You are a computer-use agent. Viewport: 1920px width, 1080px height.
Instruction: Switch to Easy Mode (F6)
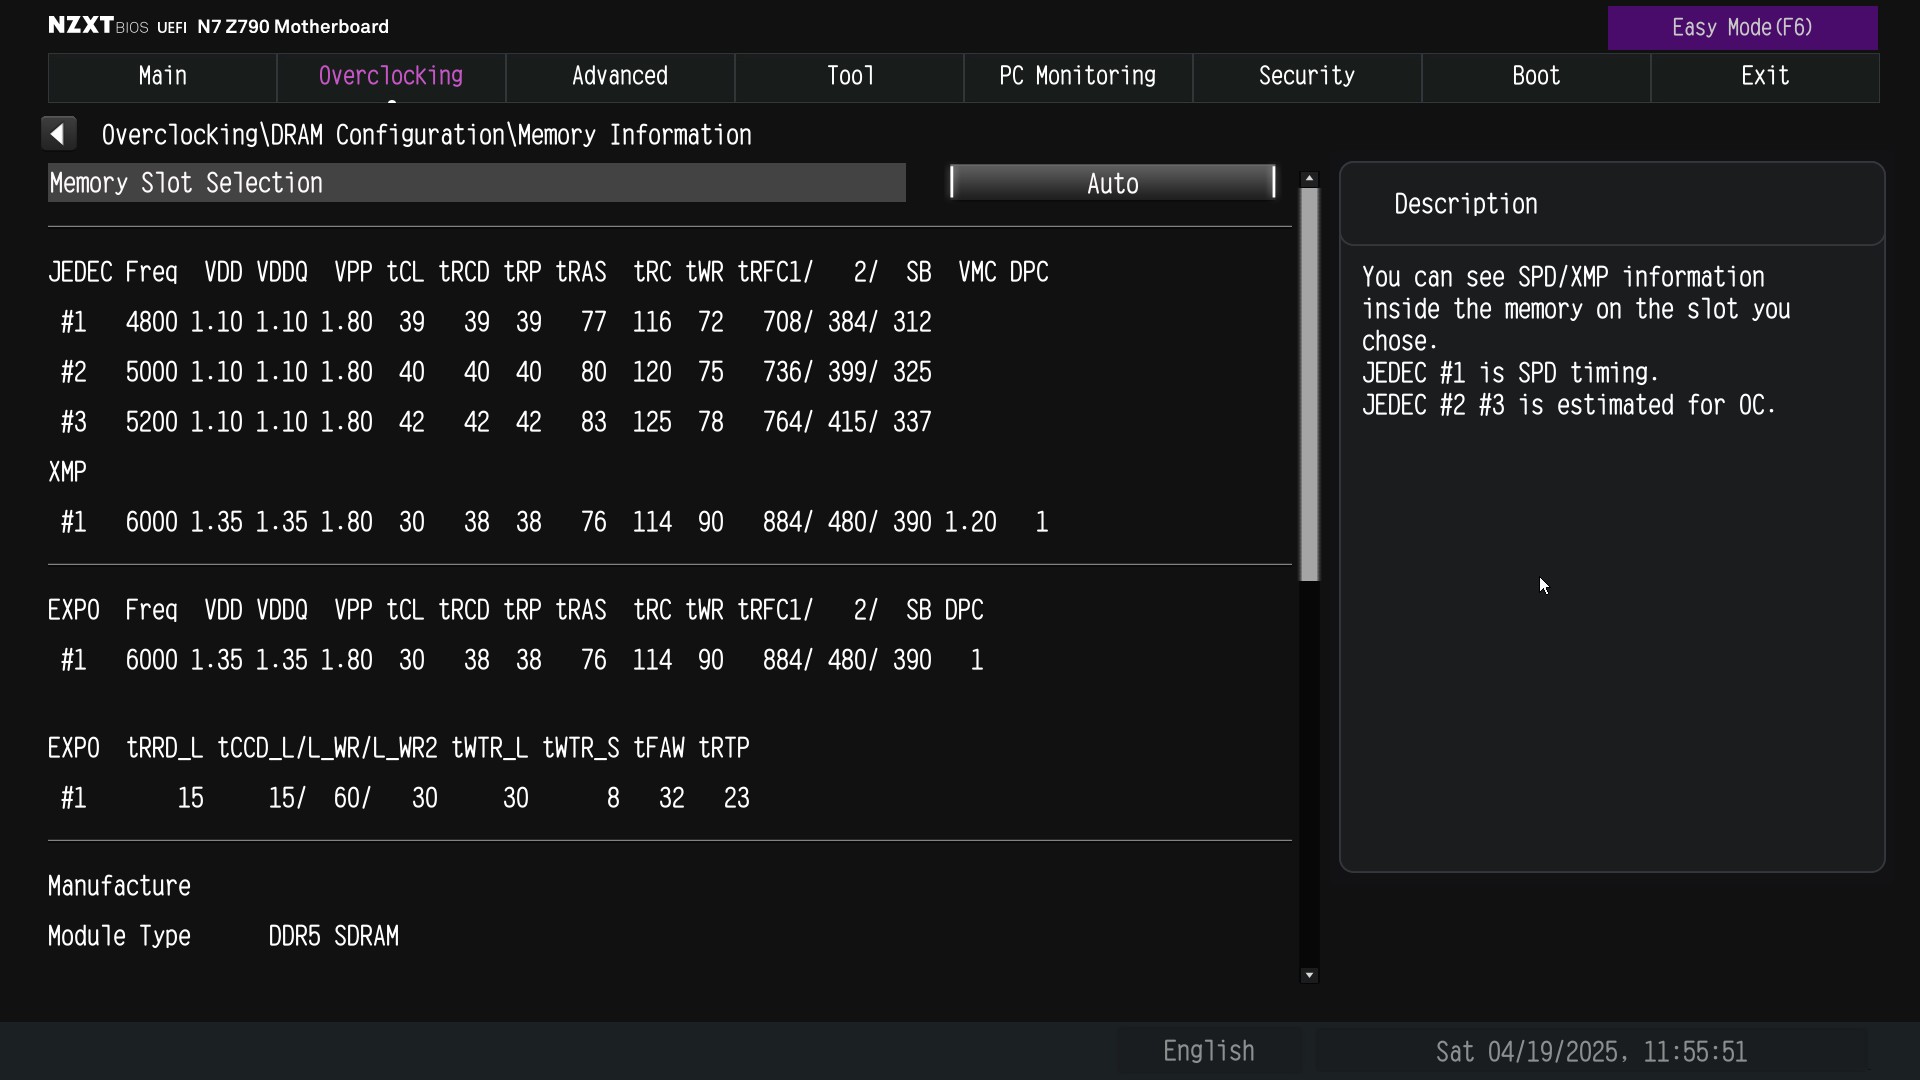tap(1741, 28)
